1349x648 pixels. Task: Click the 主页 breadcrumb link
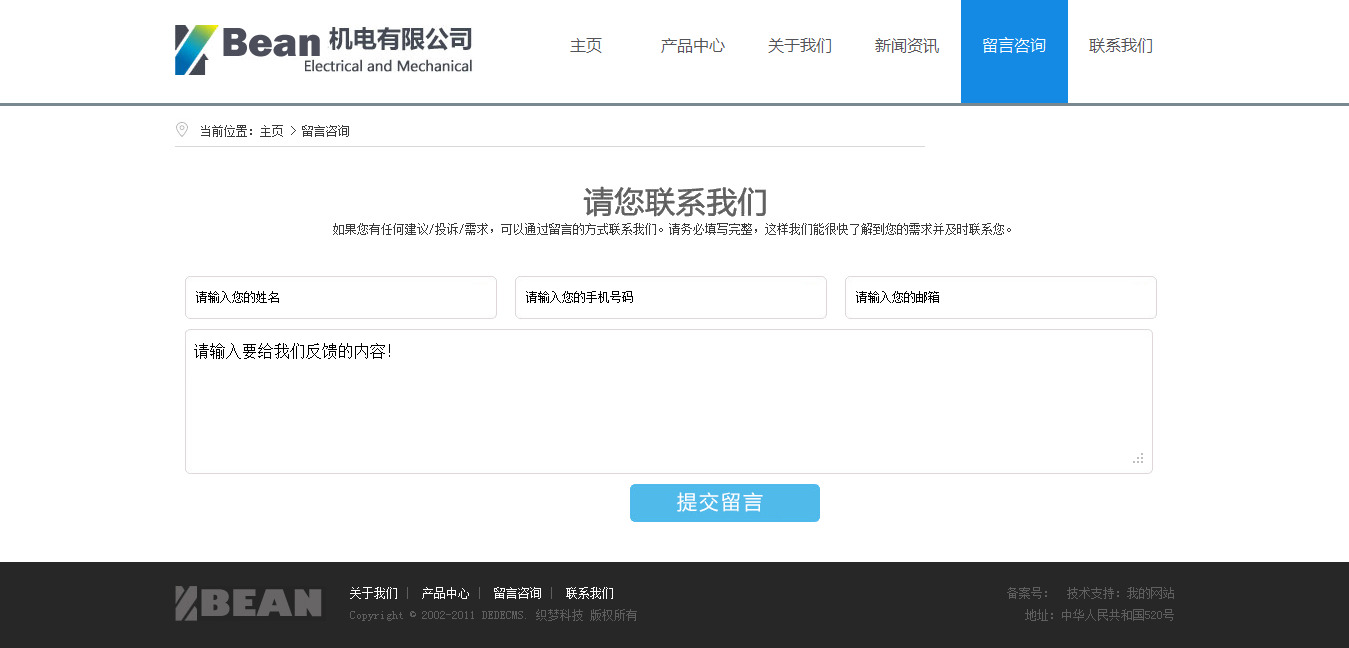pyautogui.click(x=271, y=131)
